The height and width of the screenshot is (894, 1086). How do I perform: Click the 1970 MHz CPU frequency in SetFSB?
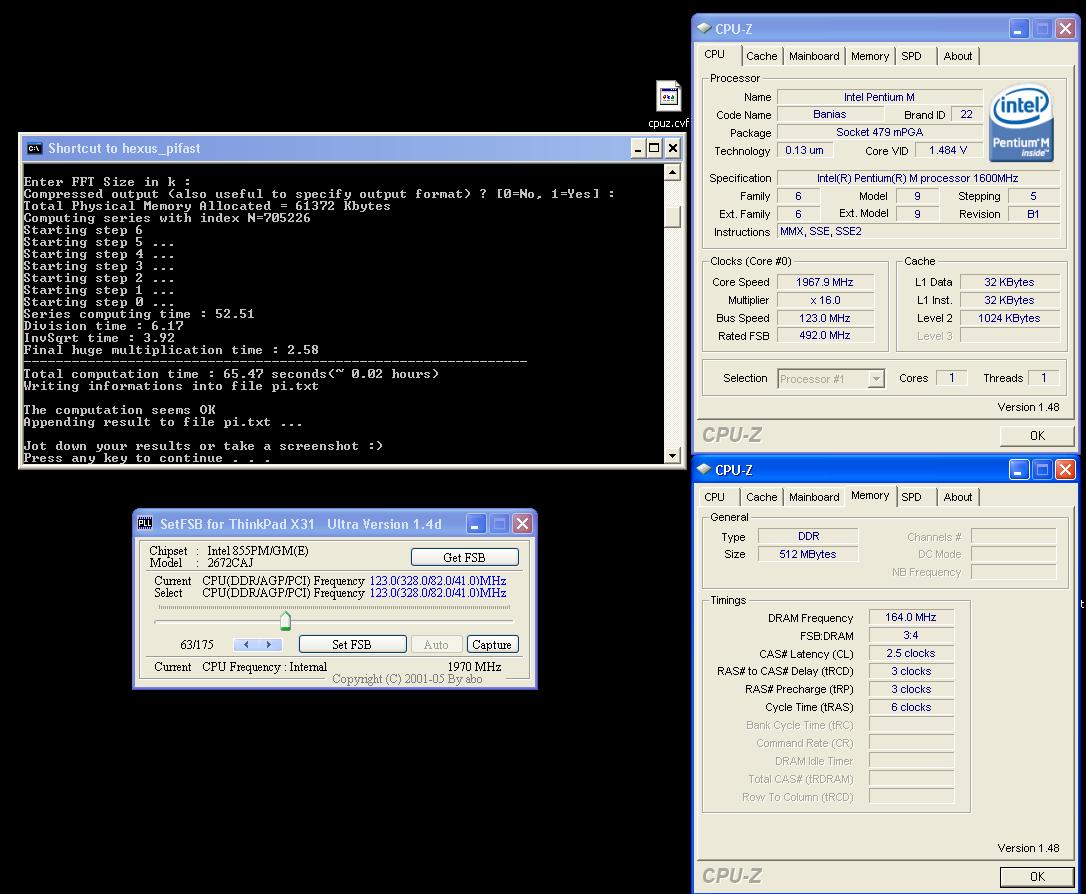(x=474, y=667)
